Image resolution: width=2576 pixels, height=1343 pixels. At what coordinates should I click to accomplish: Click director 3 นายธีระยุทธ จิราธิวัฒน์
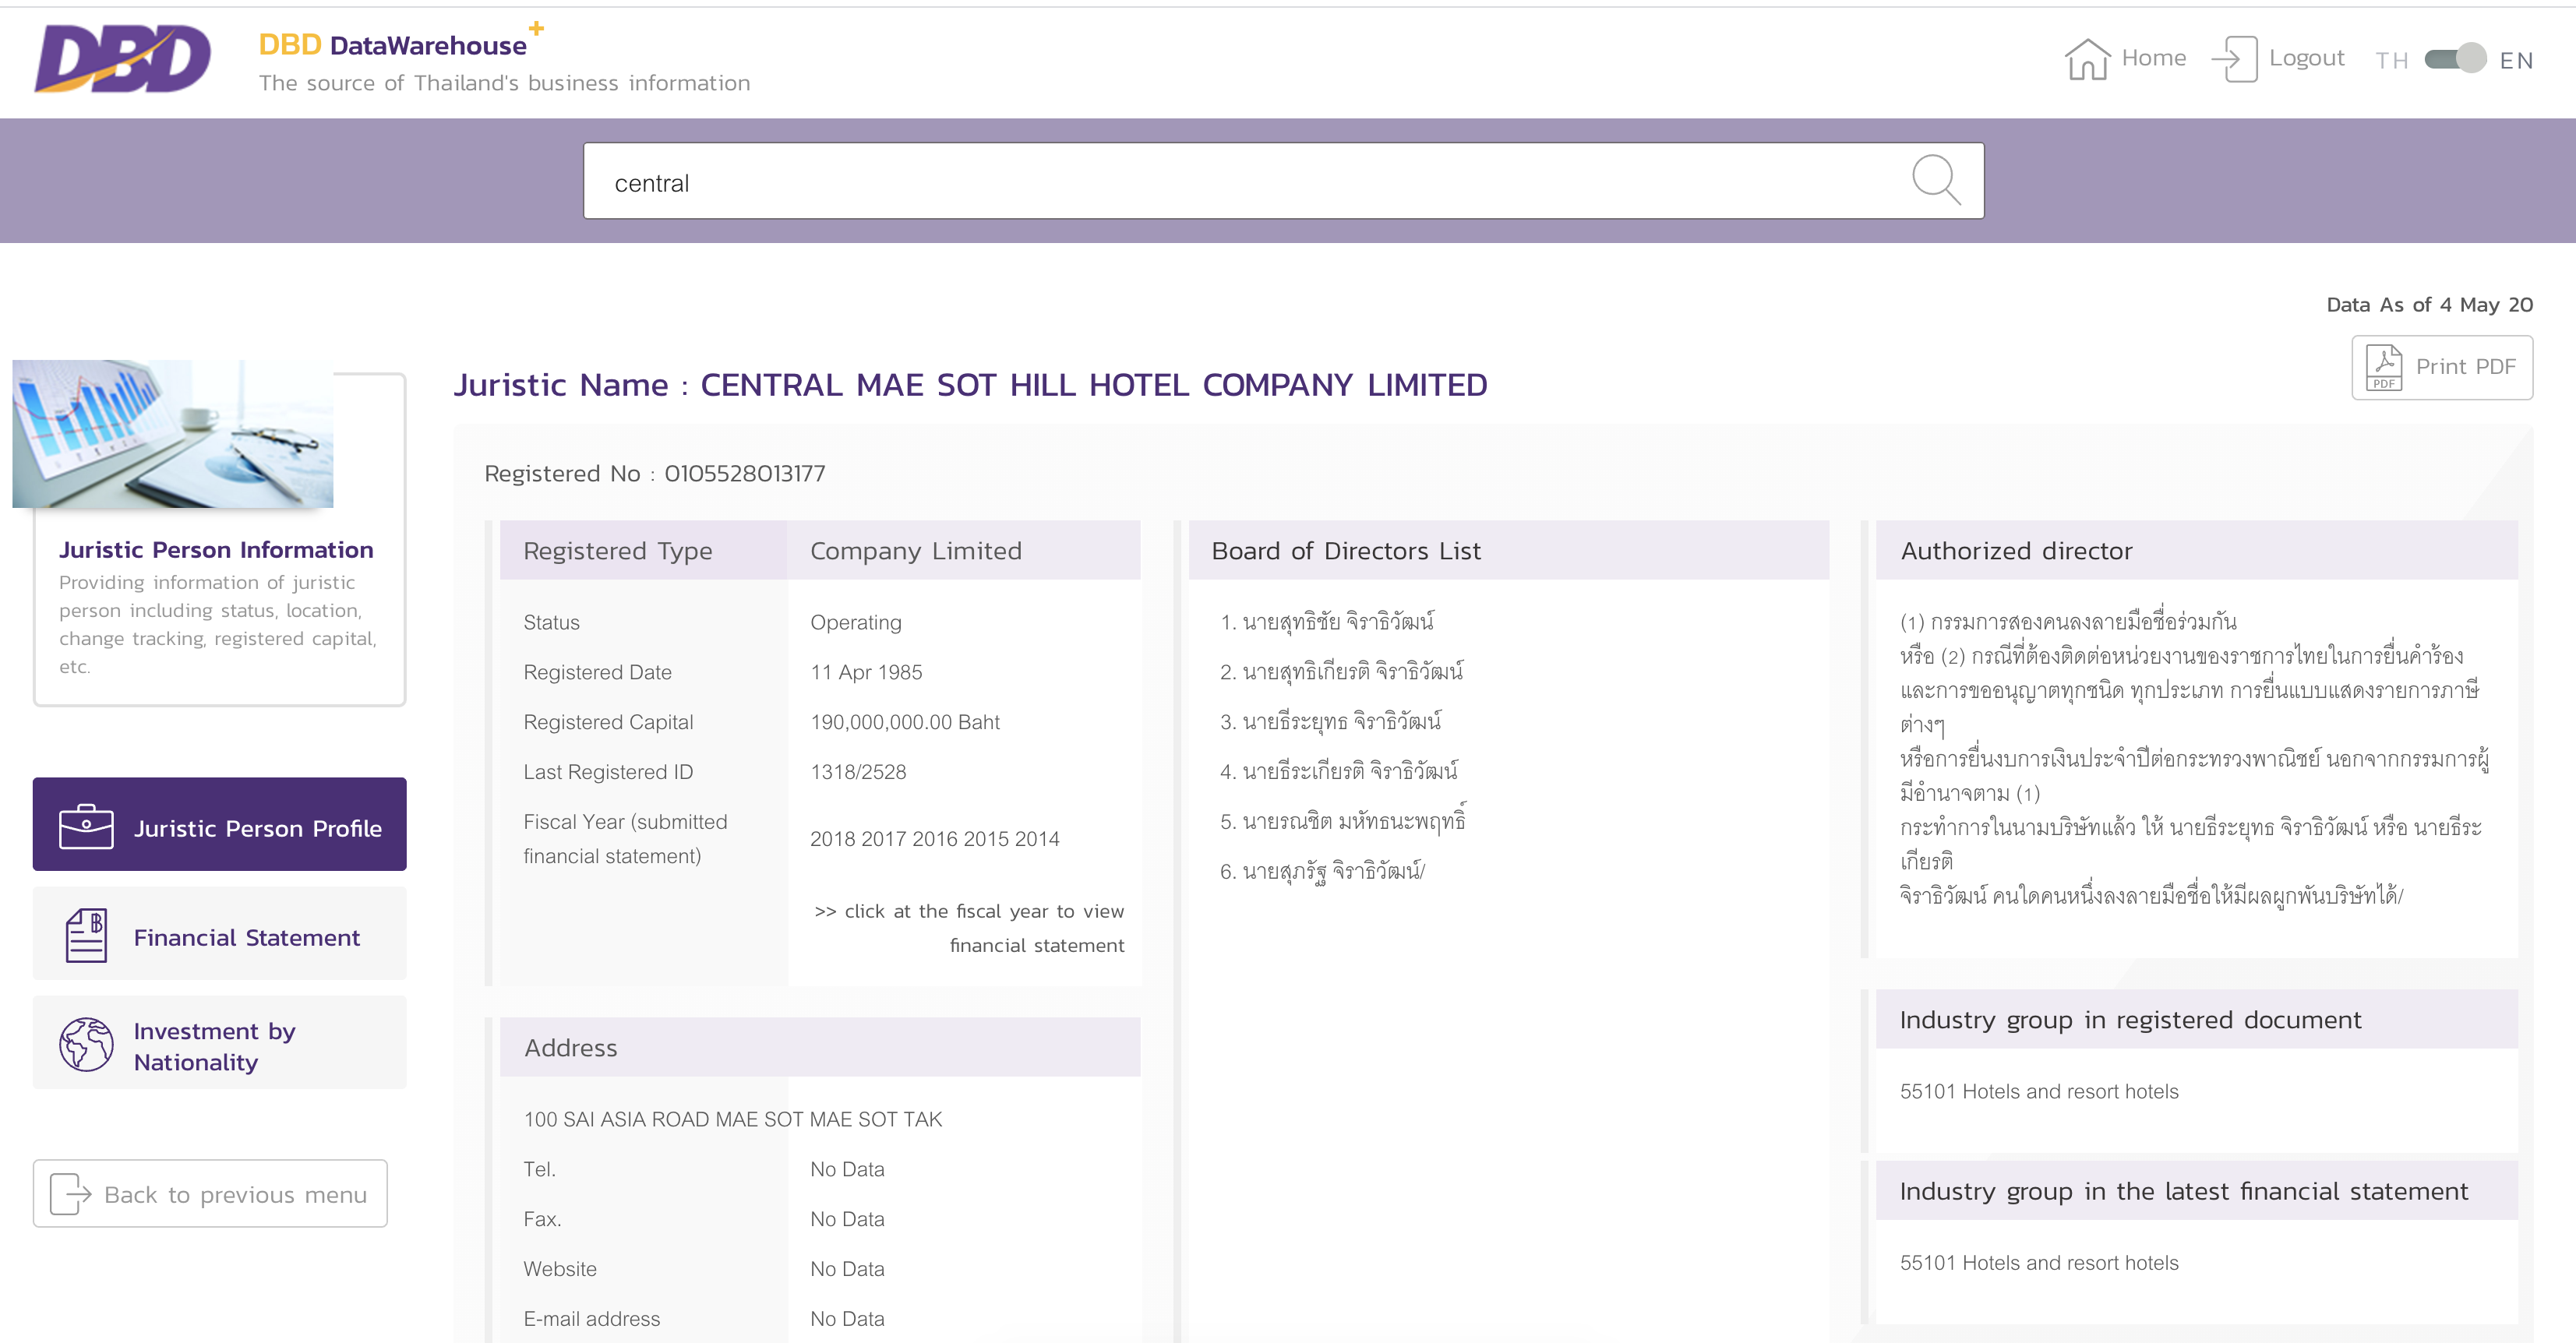click(1331, 721)
